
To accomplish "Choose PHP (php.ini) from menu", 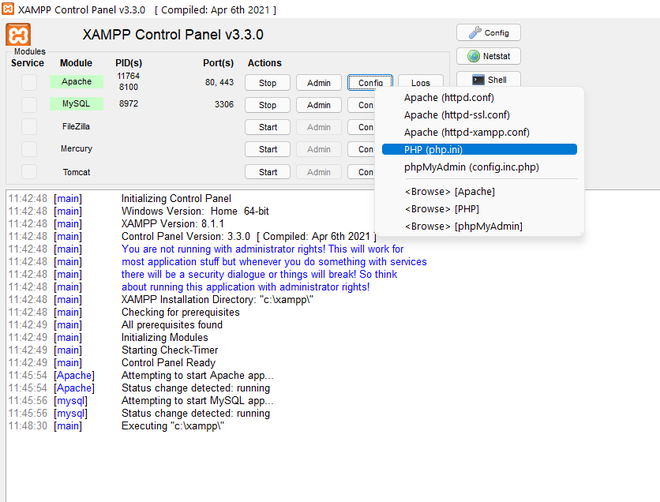I will point(479,149).
